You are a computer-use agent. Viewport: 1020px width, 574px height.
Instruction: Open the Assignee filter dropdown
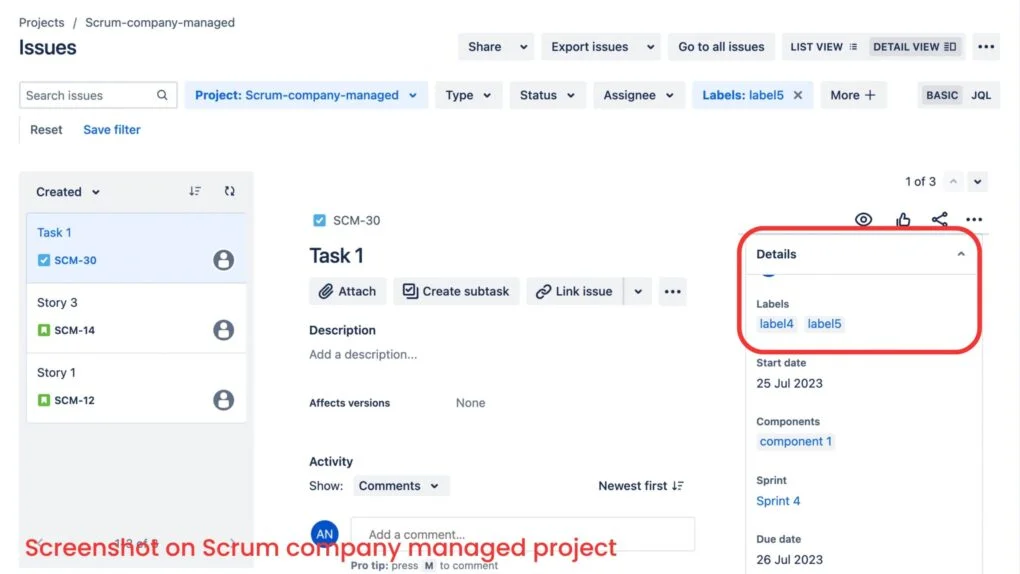pos(638,95)
